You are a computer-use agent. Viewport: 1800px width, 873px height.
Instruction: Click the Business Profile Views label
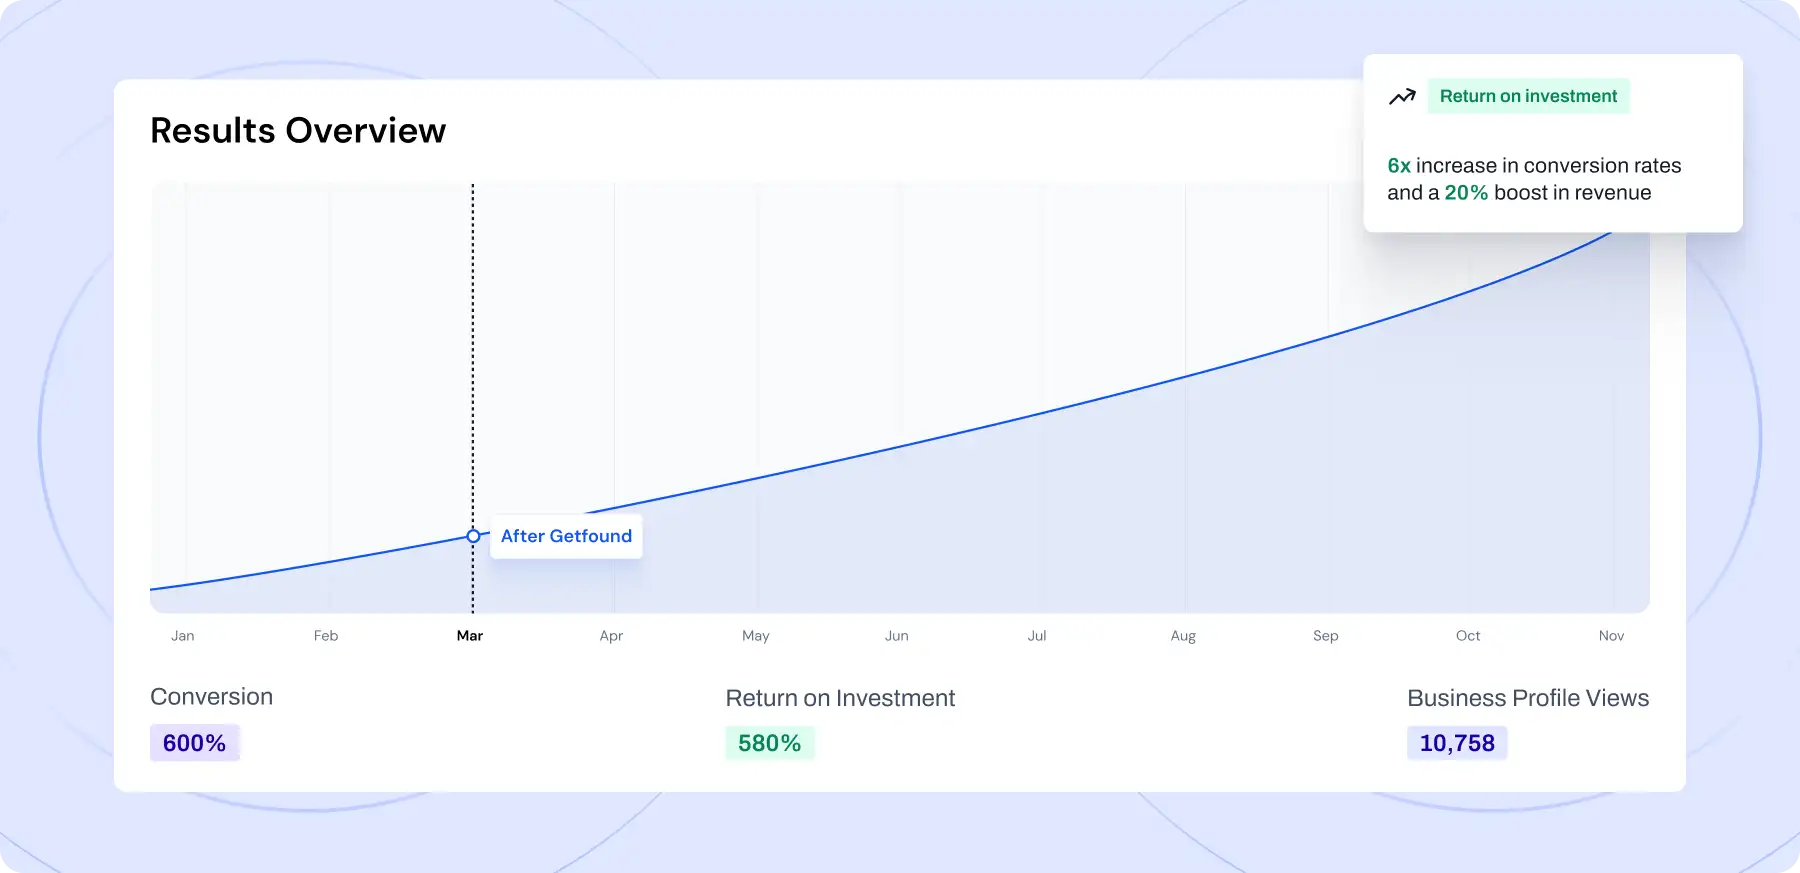(x=1528, y=698)
